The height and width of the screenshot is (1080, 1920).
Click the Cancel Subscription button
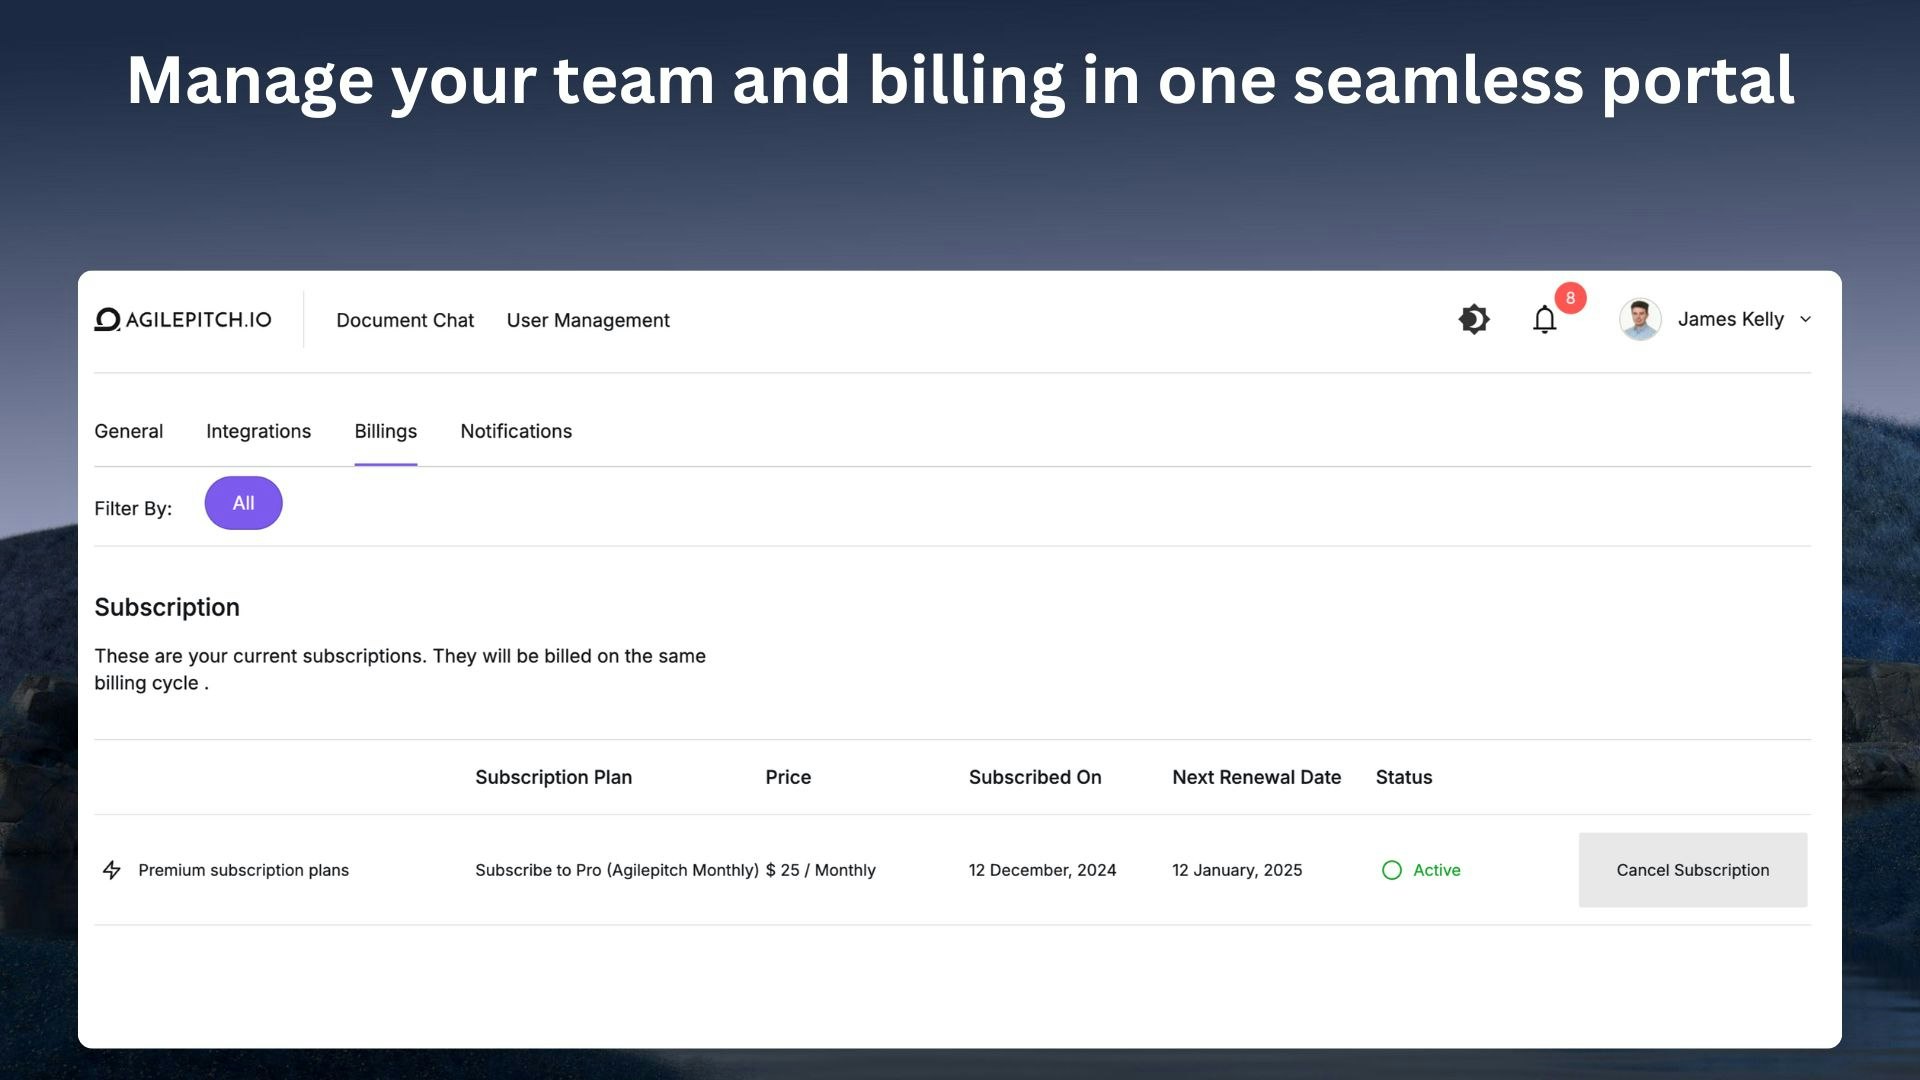1692,870
